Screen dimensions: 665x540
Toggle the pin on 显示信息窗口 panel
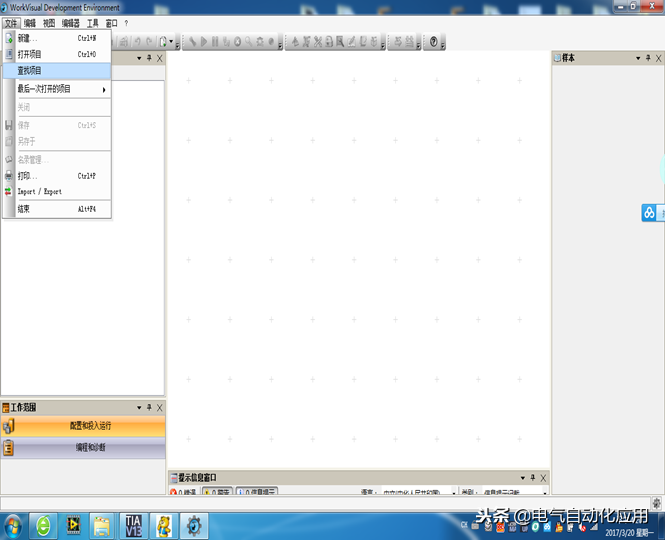[533, 478]
